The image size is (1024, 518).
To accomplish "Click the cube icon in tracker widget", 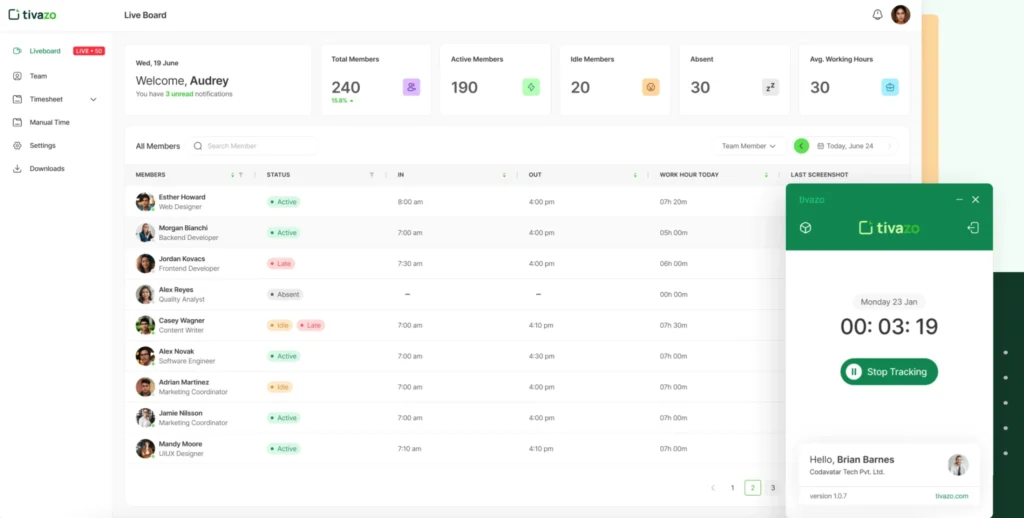I will pyautogui.click(x=805, y=228).
